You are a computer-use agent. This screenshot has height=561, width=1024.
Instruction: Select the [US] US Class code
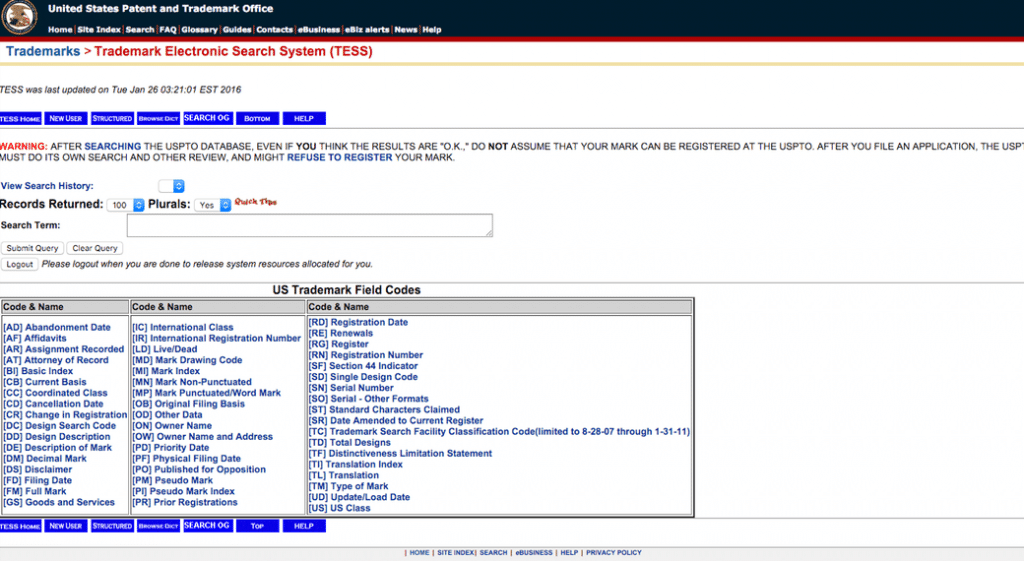(x=340, y=508)
